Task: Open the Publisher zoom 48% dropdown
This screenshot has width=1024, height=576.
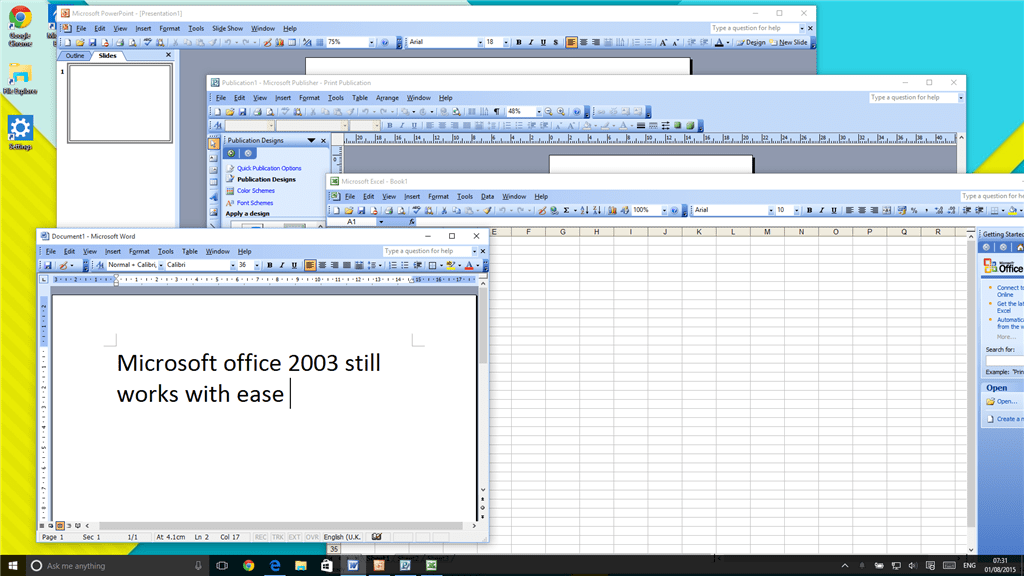Action: pyautogui.click(x=539, y=112)
